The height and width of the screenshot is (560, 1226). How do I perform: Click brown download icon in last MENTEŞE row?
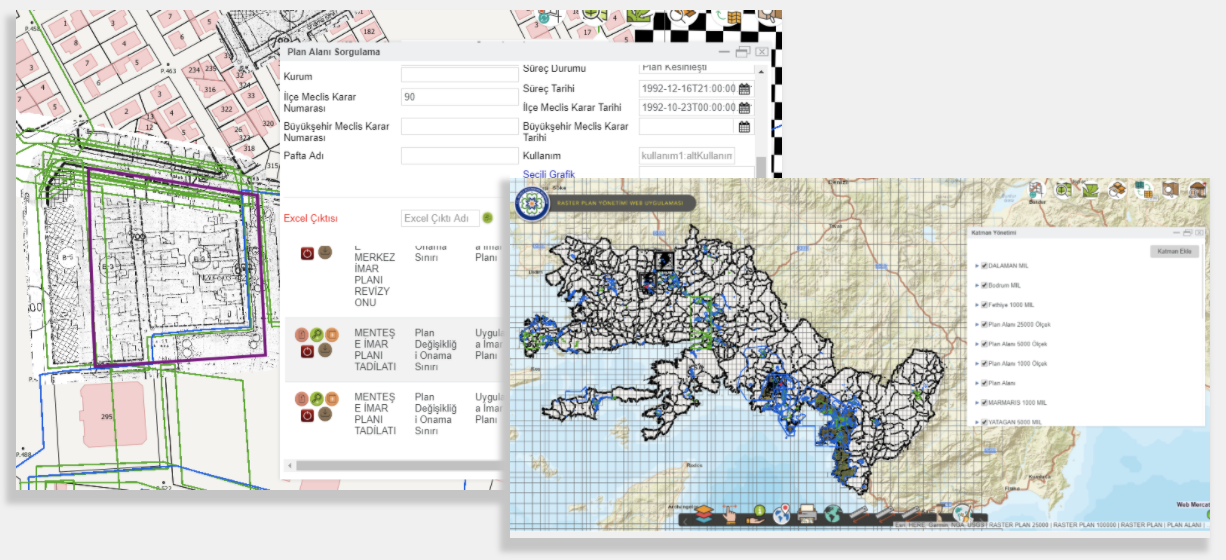pos(325,414)
